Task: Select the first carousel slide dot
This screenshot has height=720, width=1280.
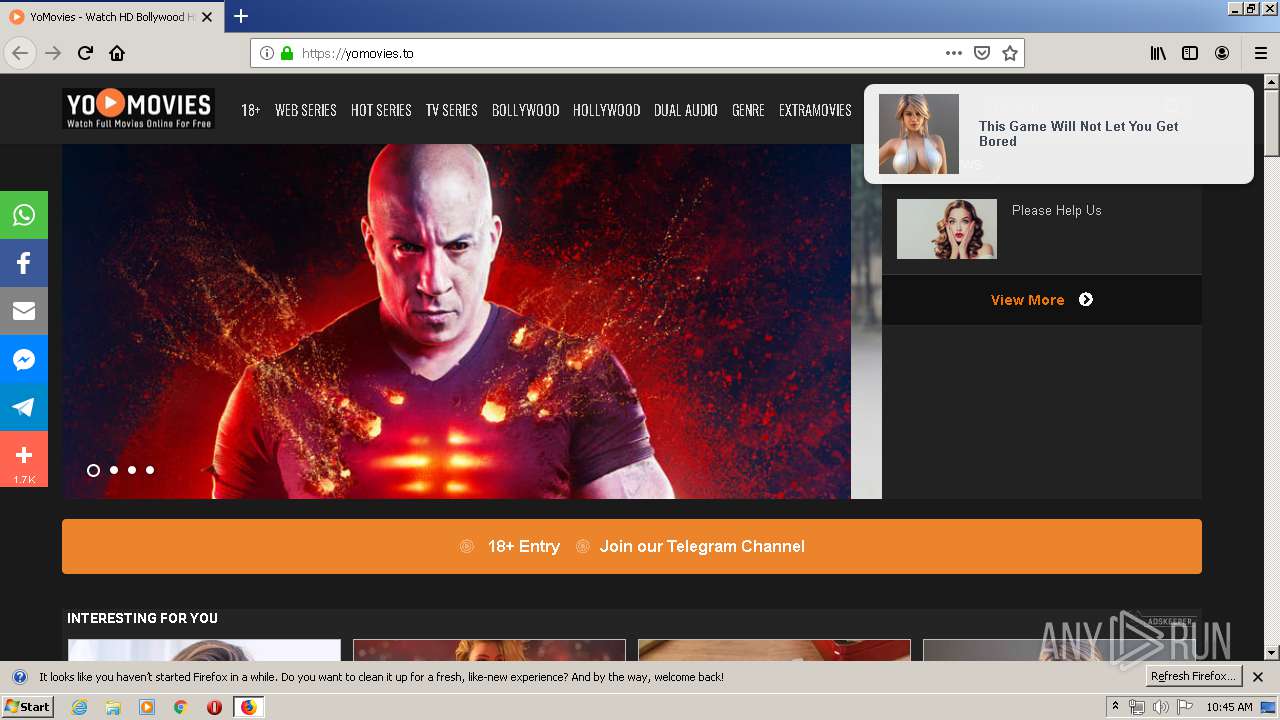Action: point(93,470)
